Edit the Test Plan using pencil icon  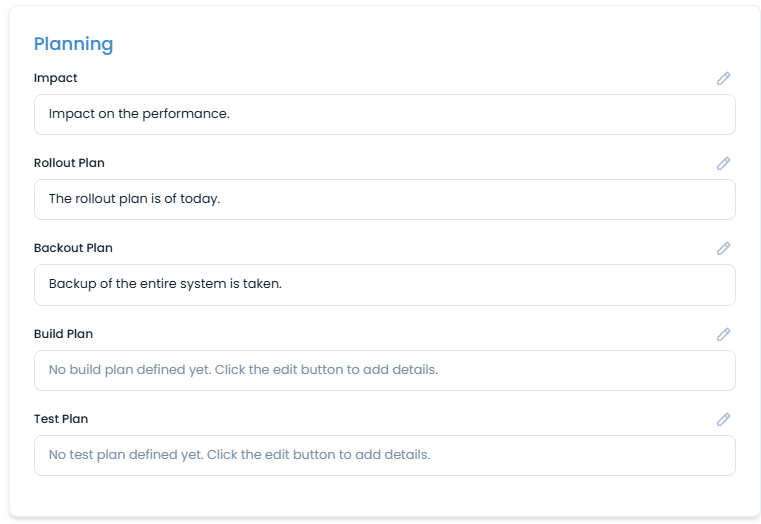pyautogui.click(x=724, y=419)
